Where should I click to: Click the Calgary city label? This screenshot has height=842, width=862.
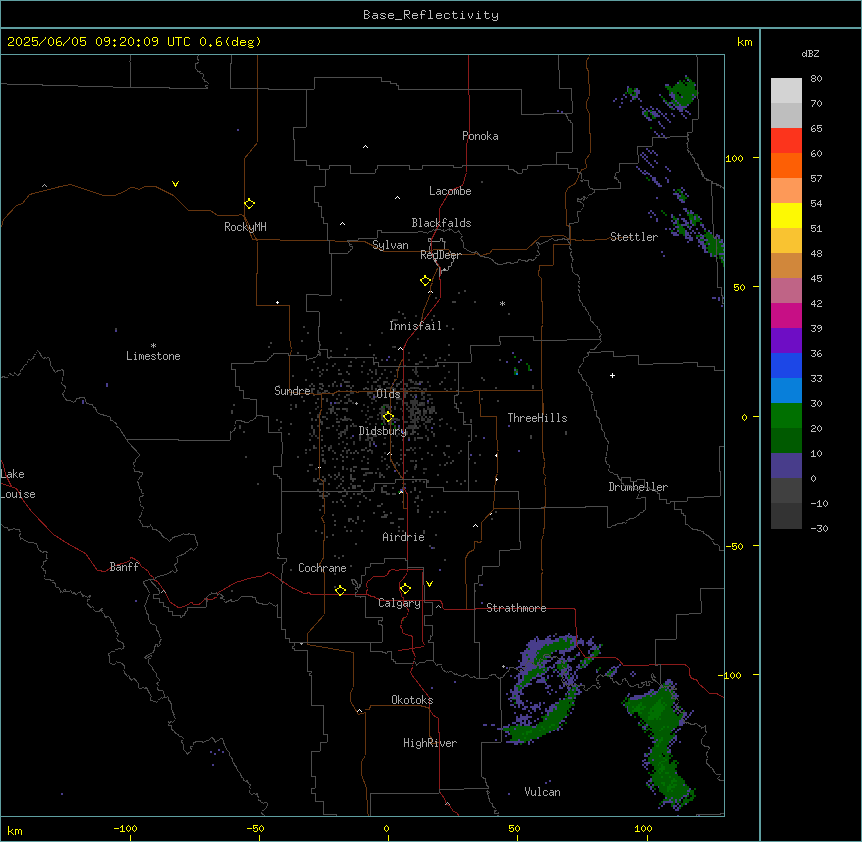399,603
